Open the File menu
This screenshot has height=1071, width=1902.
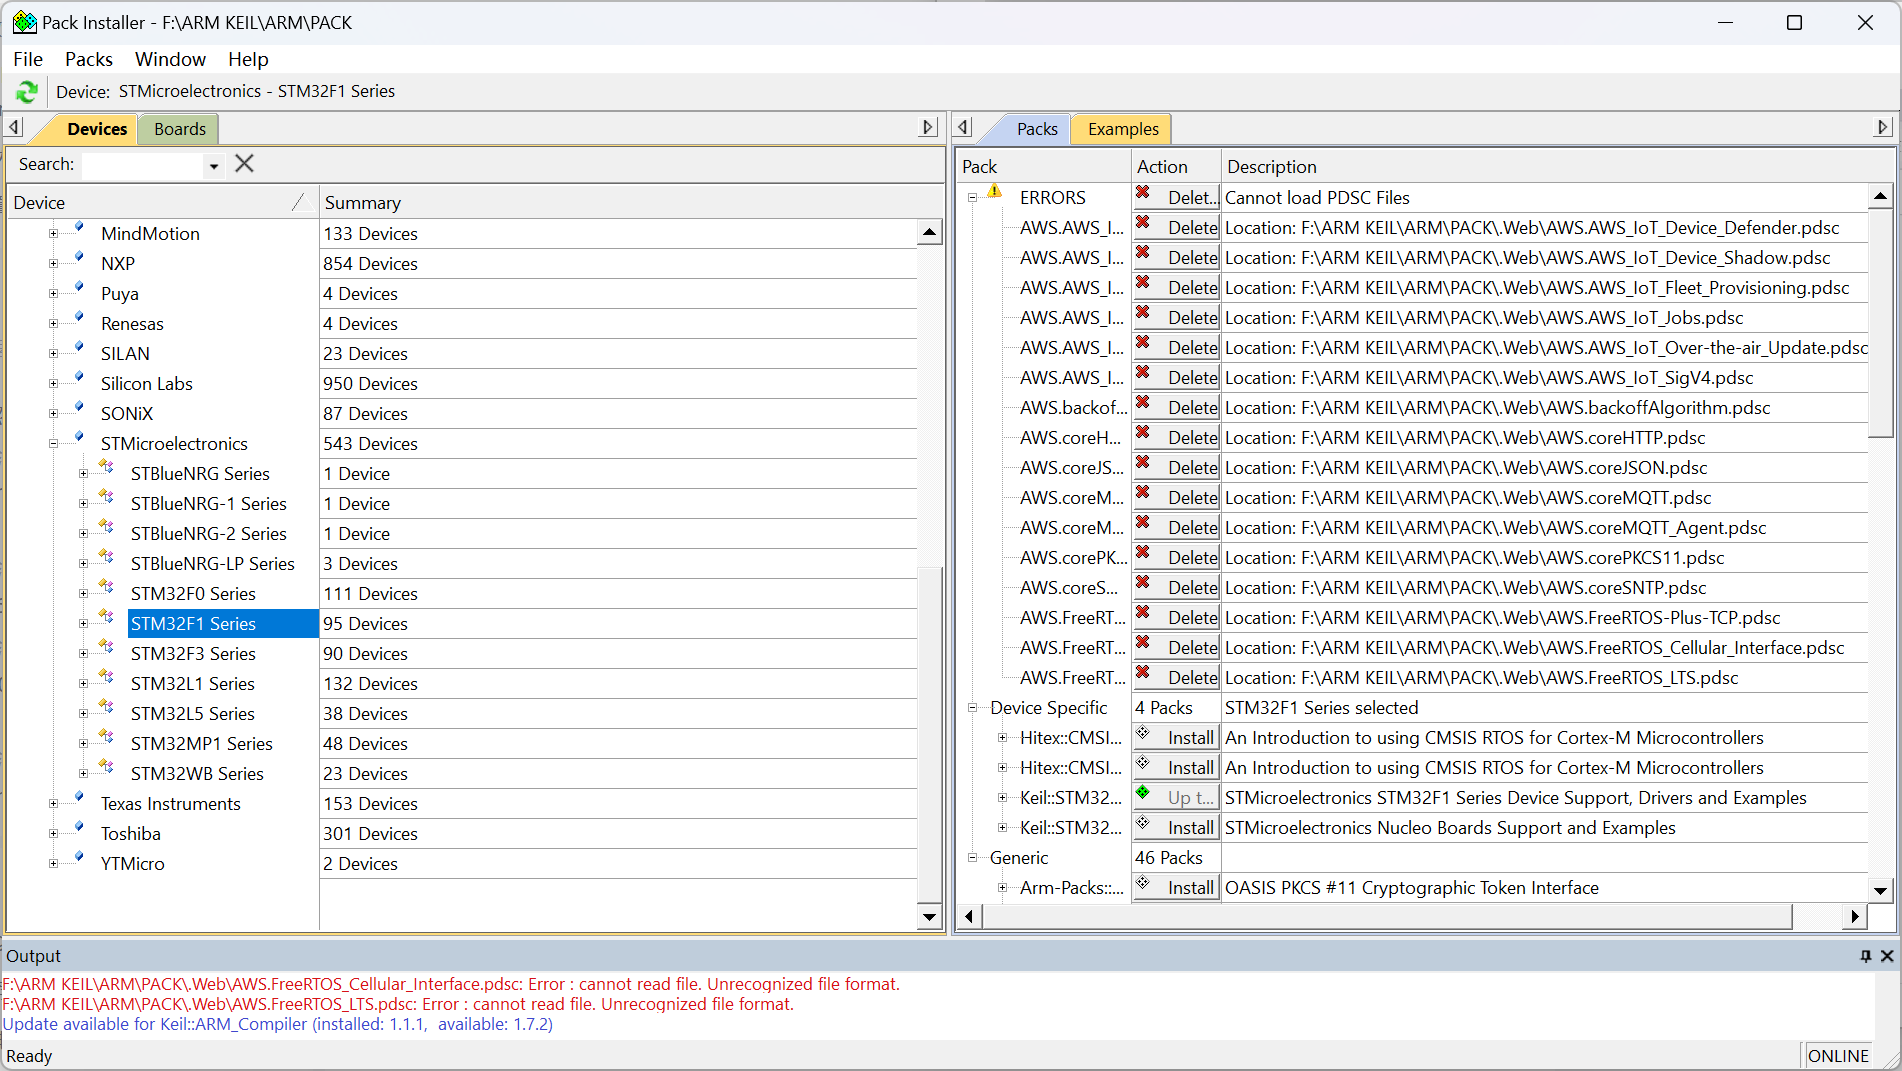(x=28, y=59)
